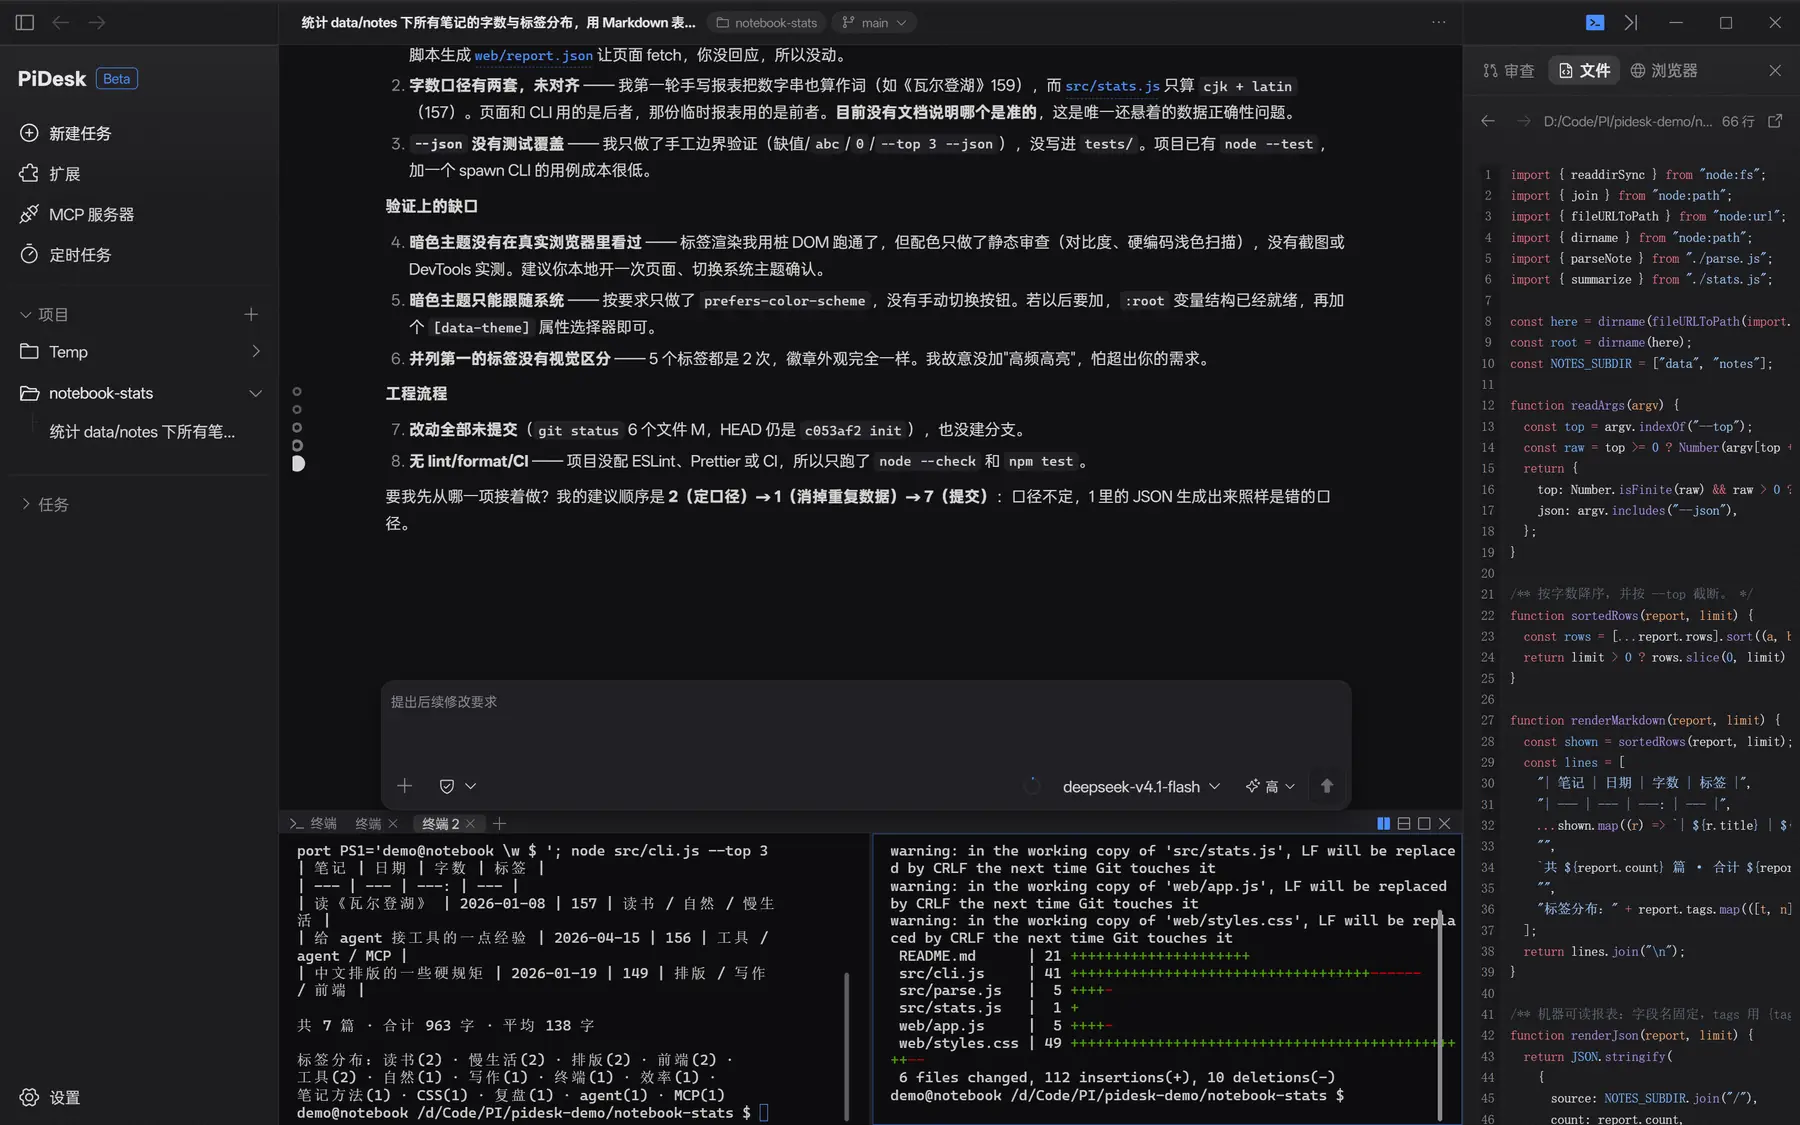This screenshot has width=1800, height=1125.
Task: Click the 新建任务 plus icon
Action: pos(29,133)
